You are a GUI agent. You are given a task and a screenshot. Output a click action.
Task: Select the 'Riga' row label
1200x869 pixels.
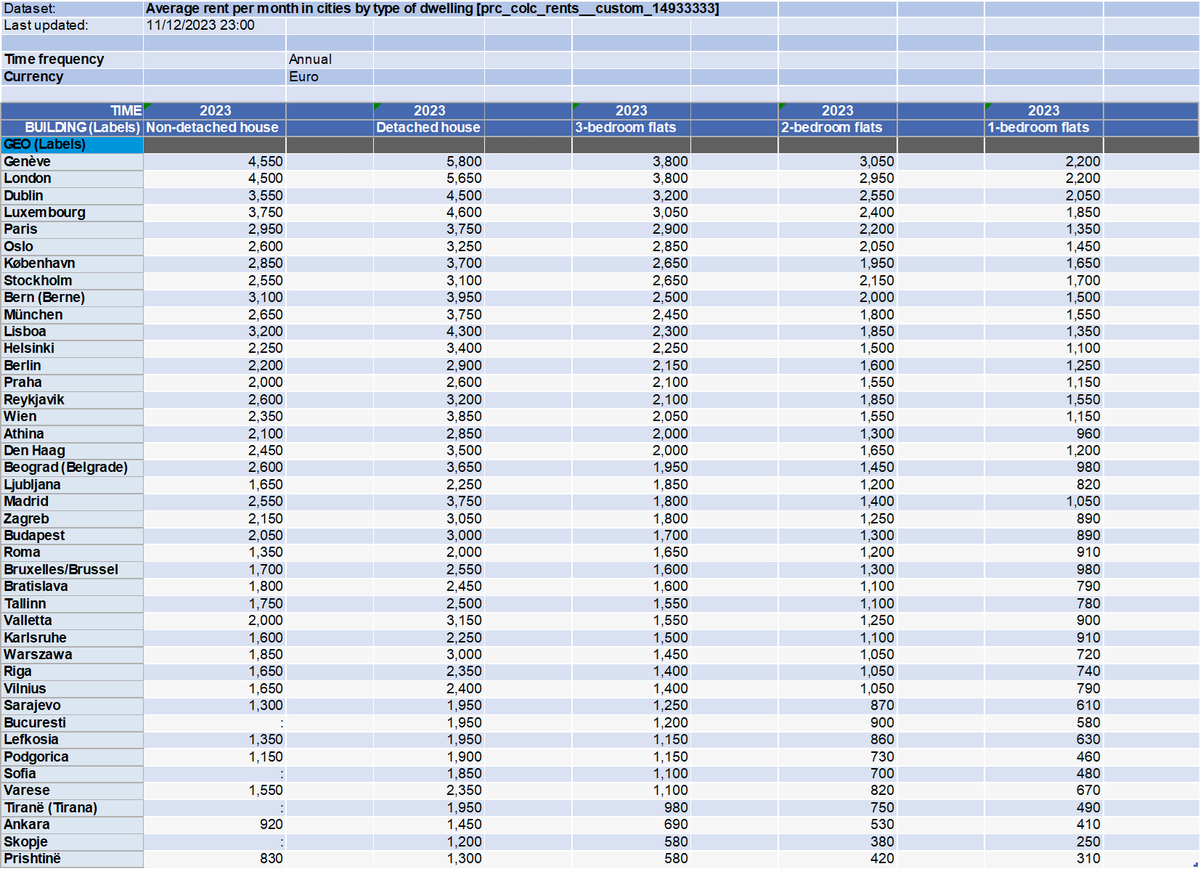[x=72, y=671]
